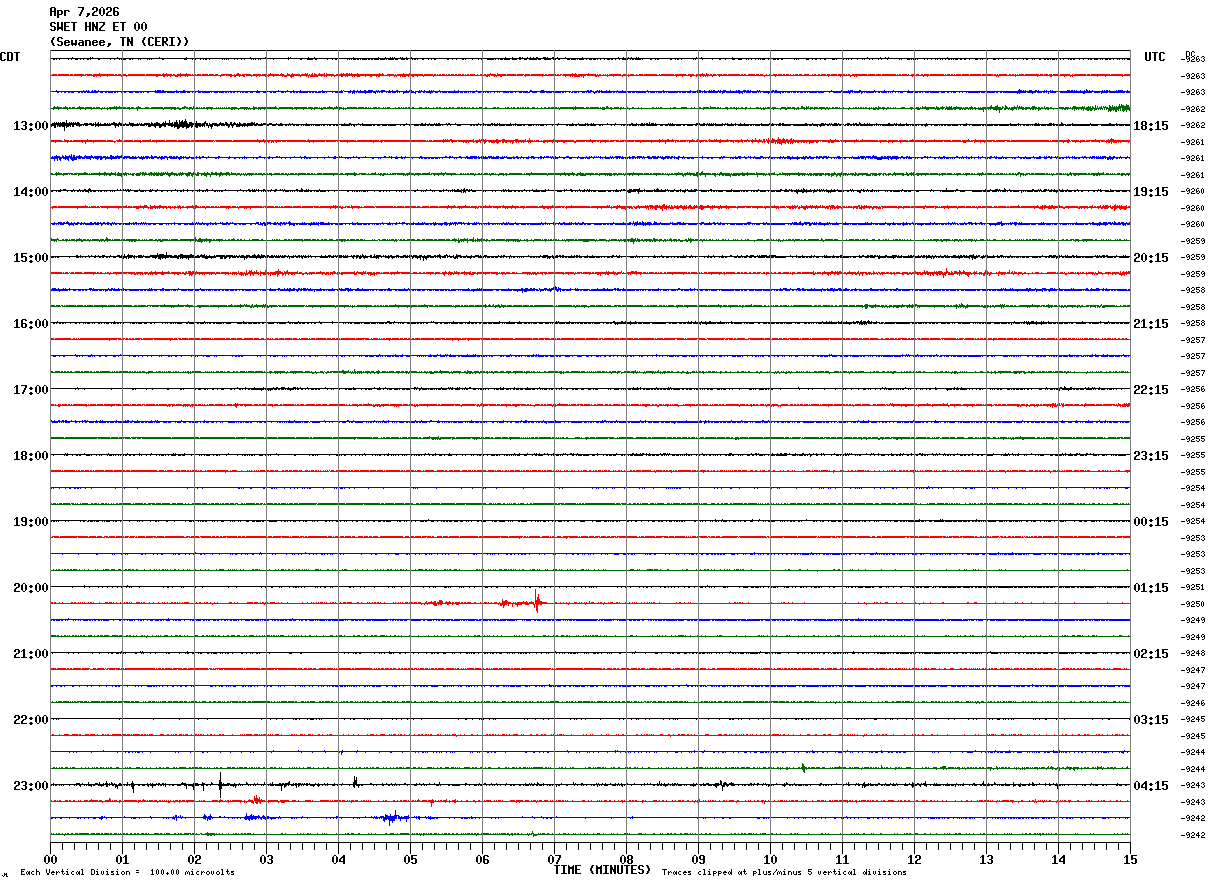This screenshot has height=886, width=1210.
Task: Click the "Each Vertical Division = 100.00 microvolts" note
Action: tap(127, 873)
